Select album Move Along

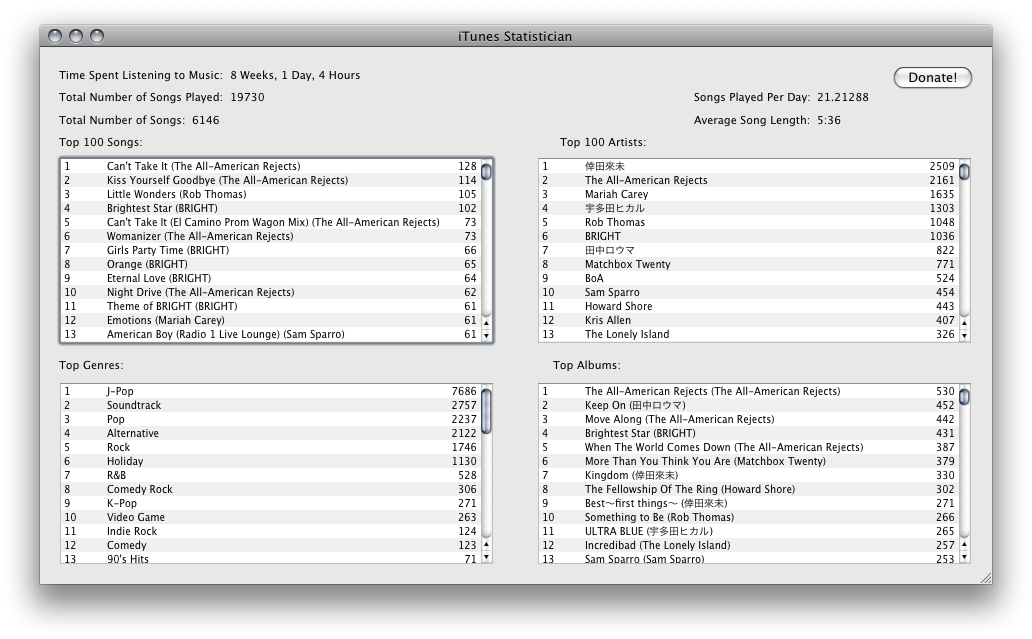click(749, 419)
